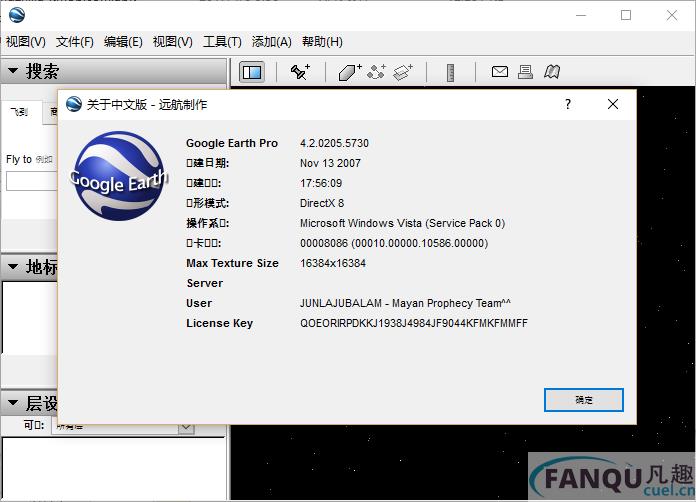This screenshot has height=502, width=696.
Task: Show in Google Maps icon
Action: (x=552, y=71)
